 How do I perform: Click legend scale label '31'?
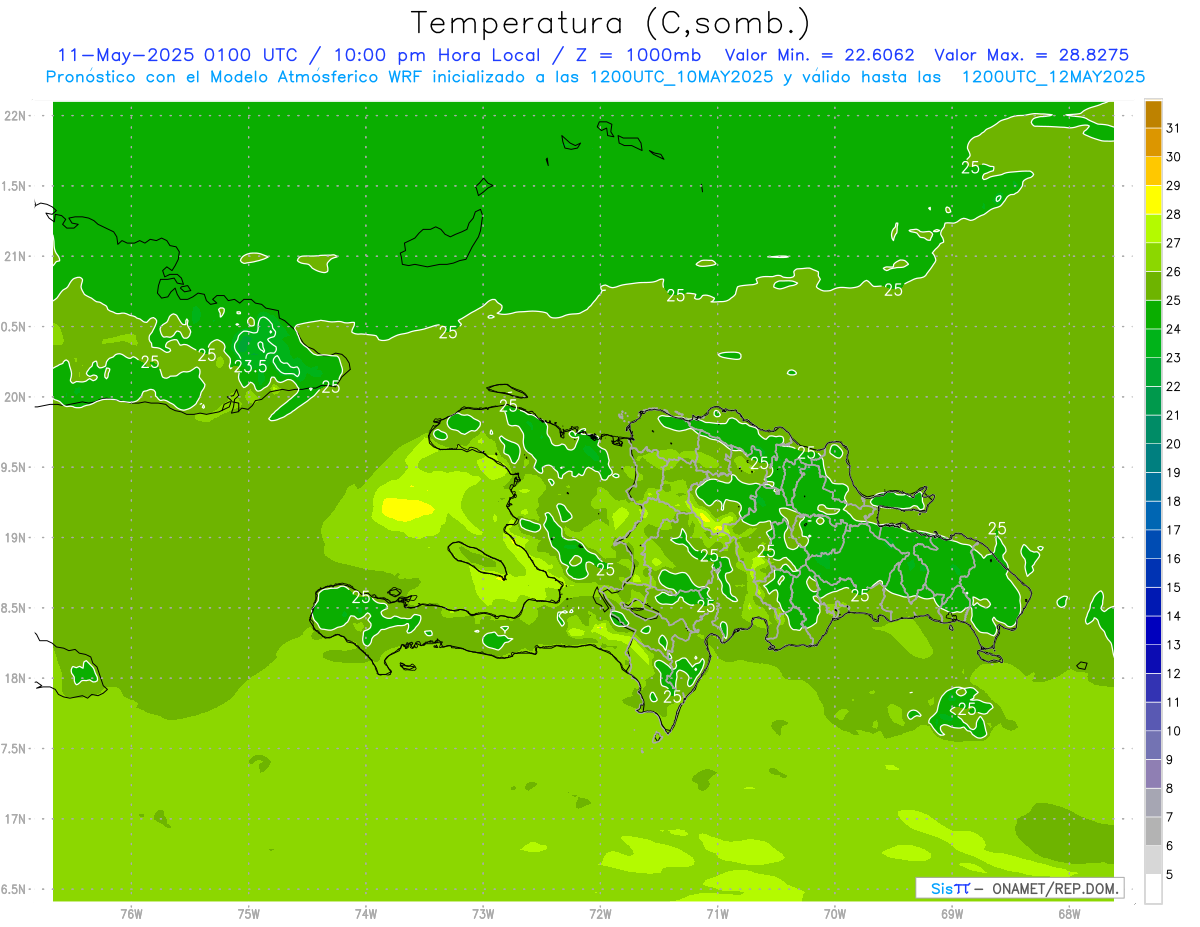pyautogui.click(x=1174, y=128)
